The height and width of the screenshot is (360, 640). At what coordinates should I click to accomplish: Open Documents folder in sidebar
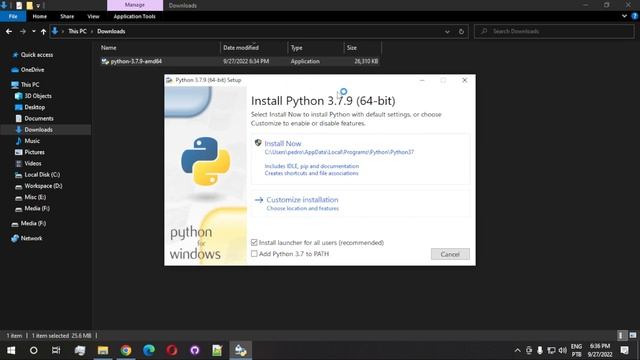point(39,118)
